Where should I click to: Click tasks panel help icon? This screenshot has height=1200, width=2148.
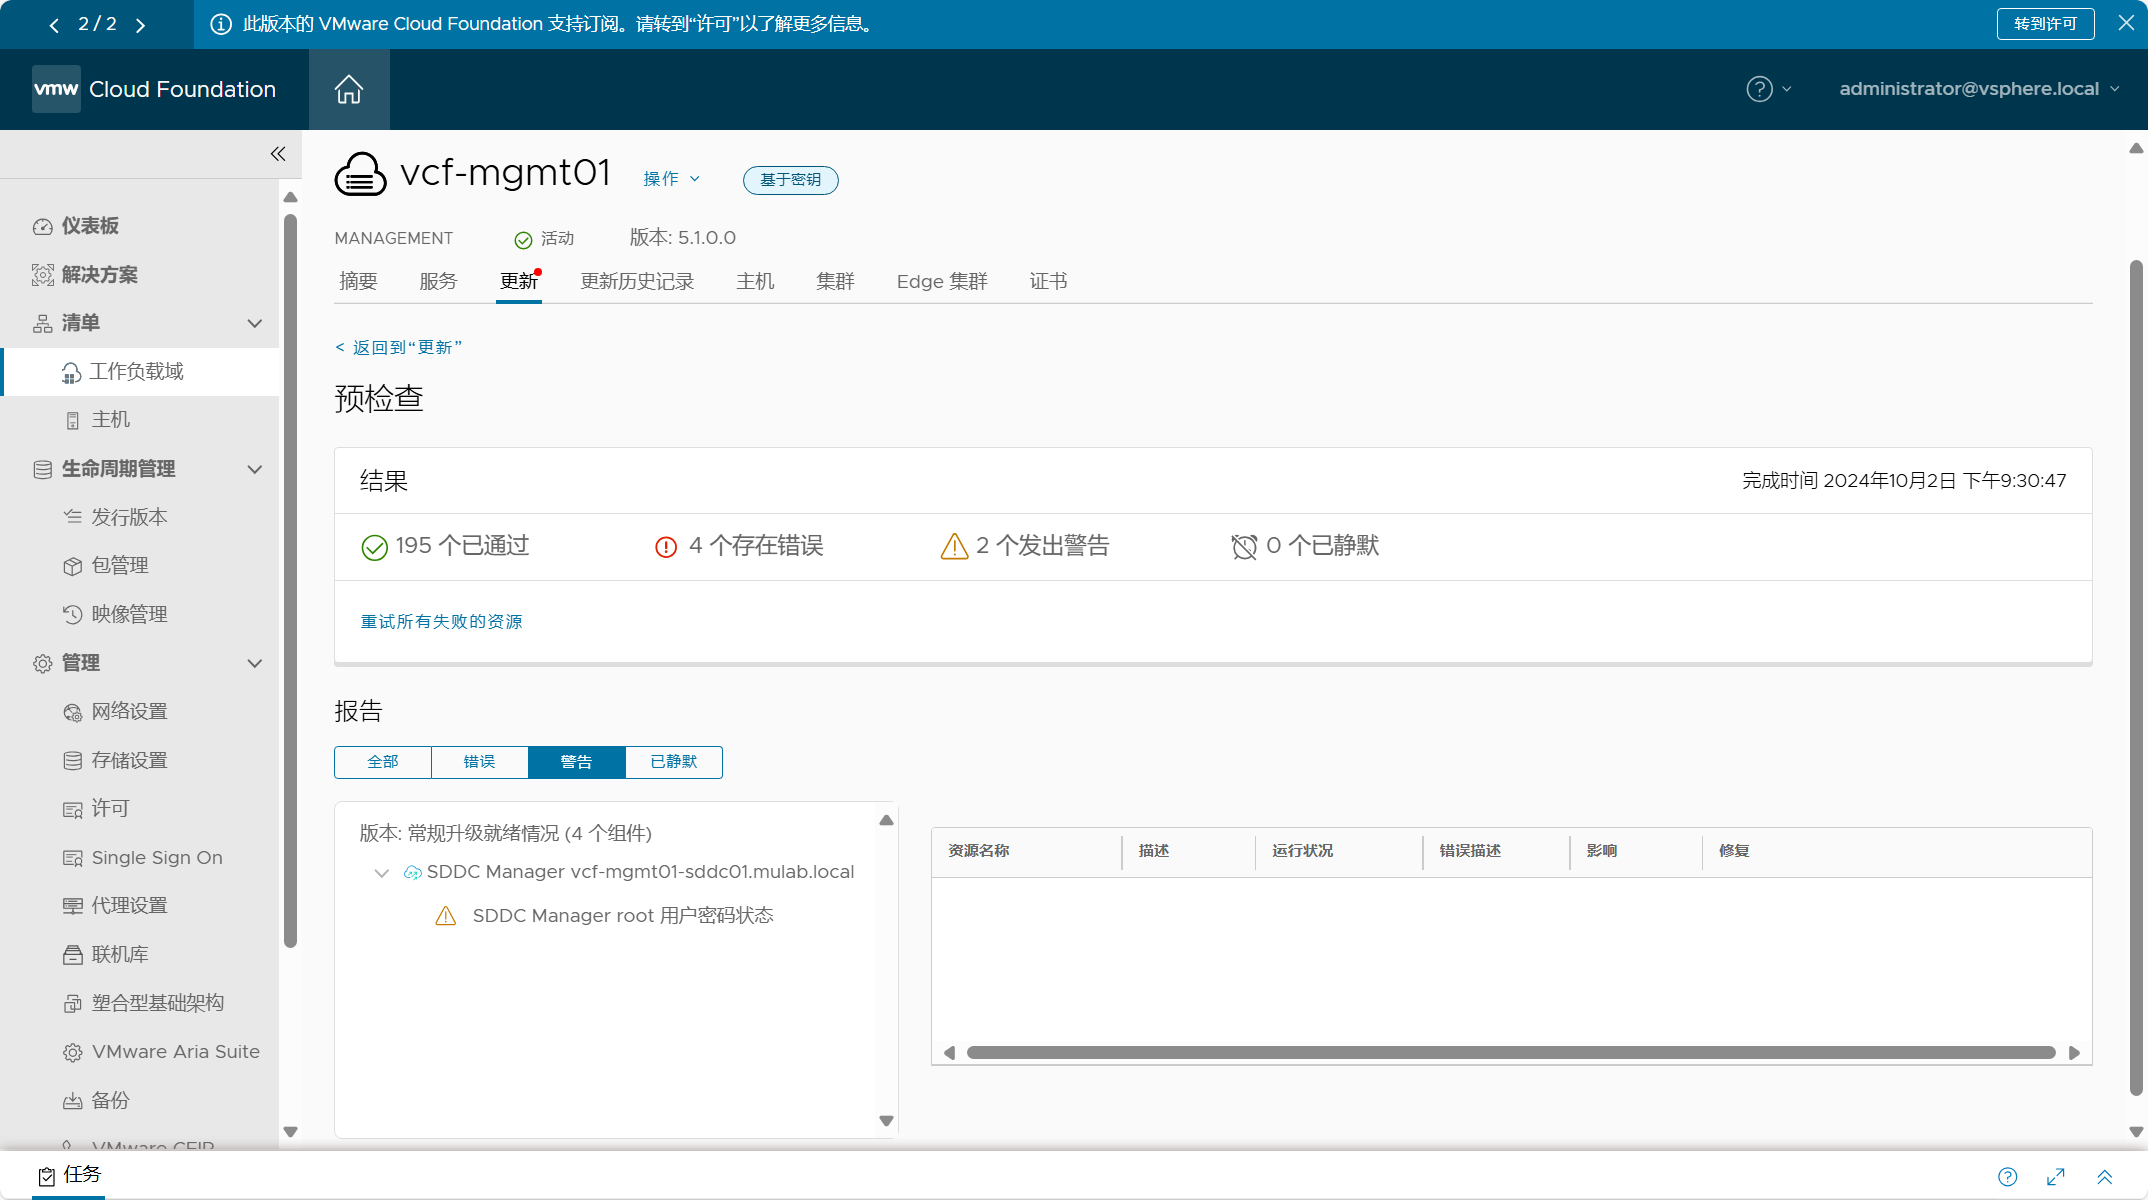(2007, 1177)
